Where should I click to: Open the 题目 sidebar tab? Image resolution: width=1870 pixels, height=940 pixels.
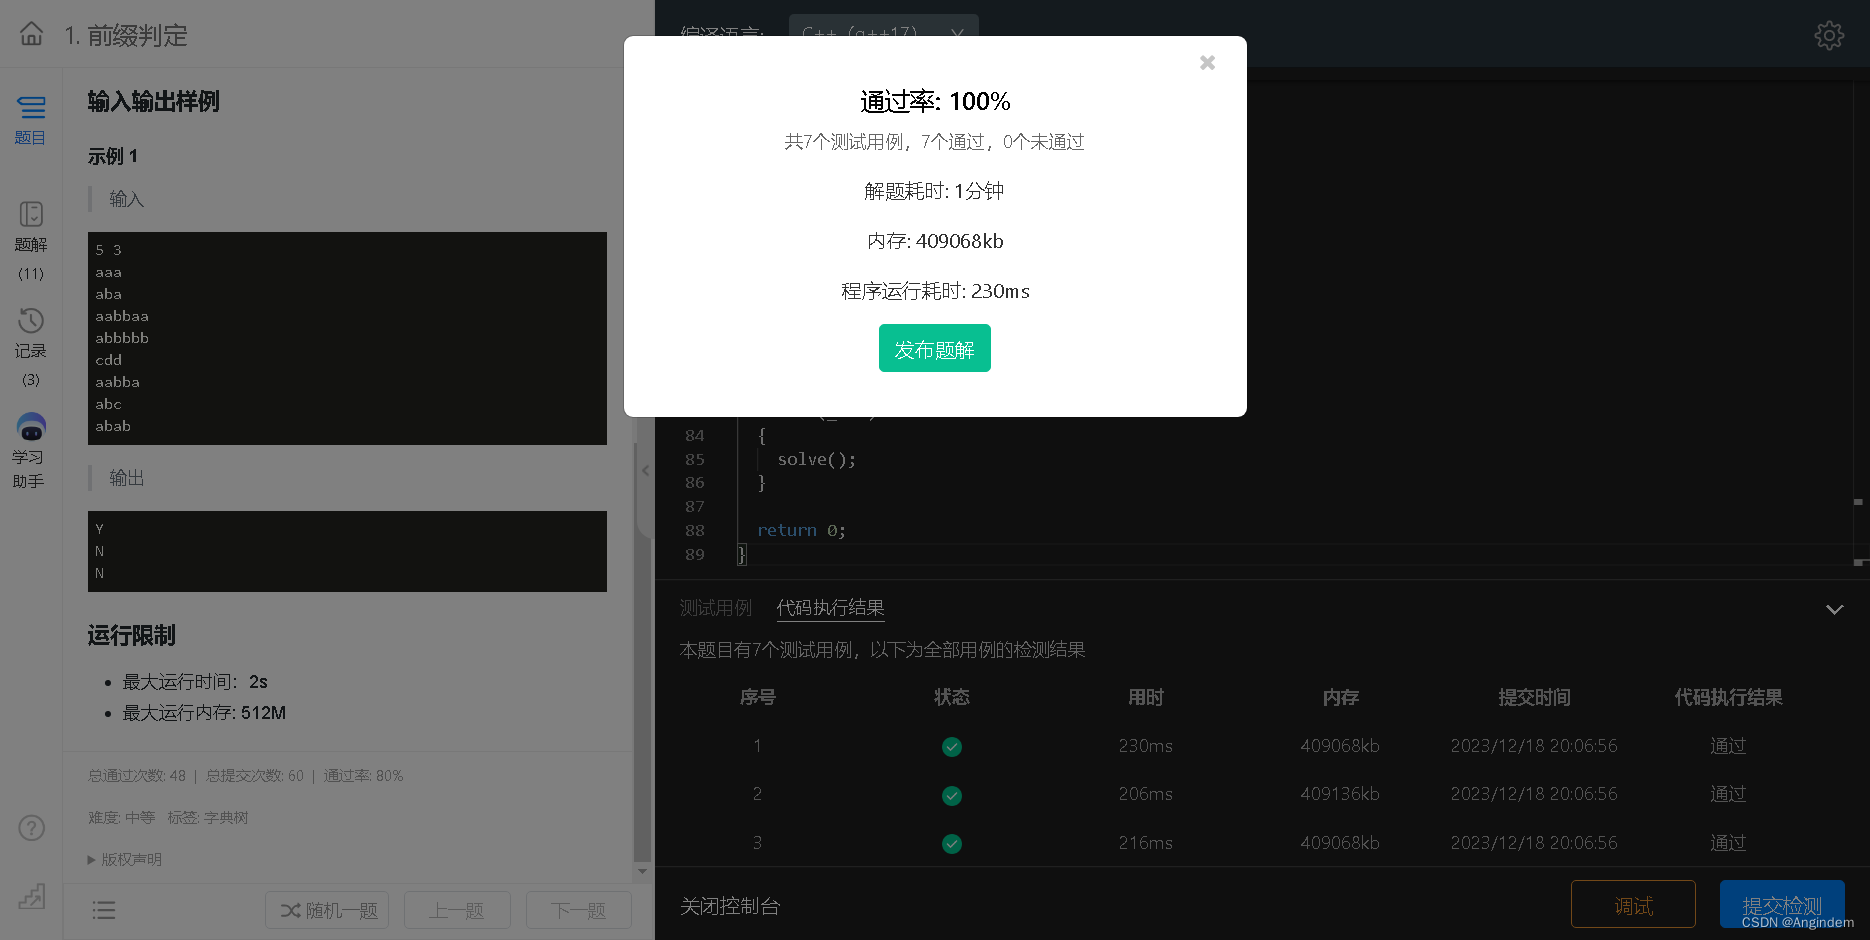31,120
